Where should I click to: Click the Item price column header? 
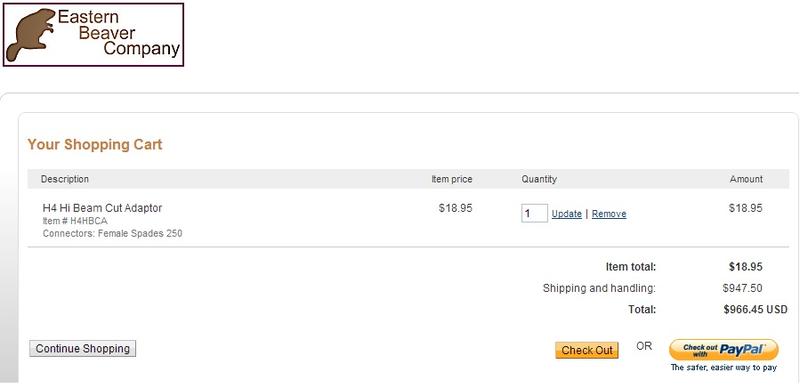[452, 179]
